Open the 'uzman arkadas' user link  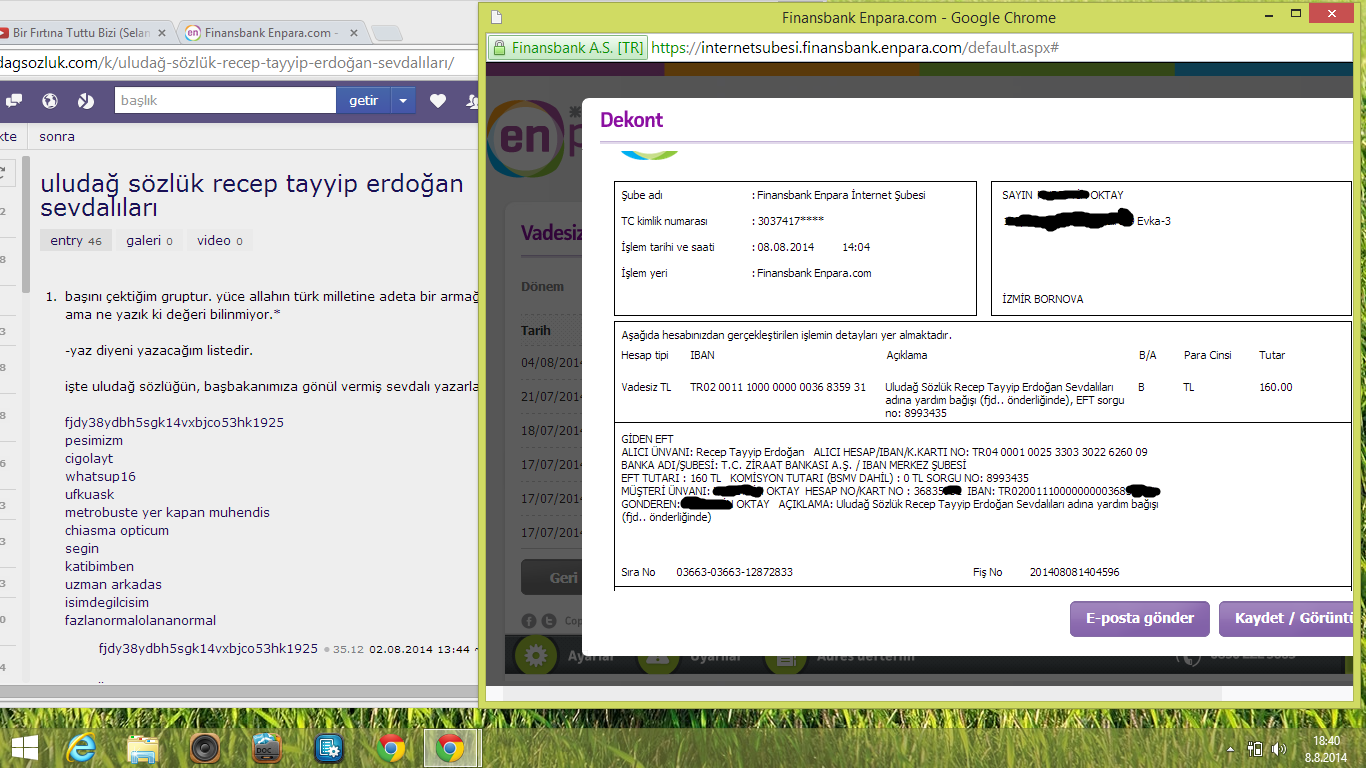[x=113, y=584]
